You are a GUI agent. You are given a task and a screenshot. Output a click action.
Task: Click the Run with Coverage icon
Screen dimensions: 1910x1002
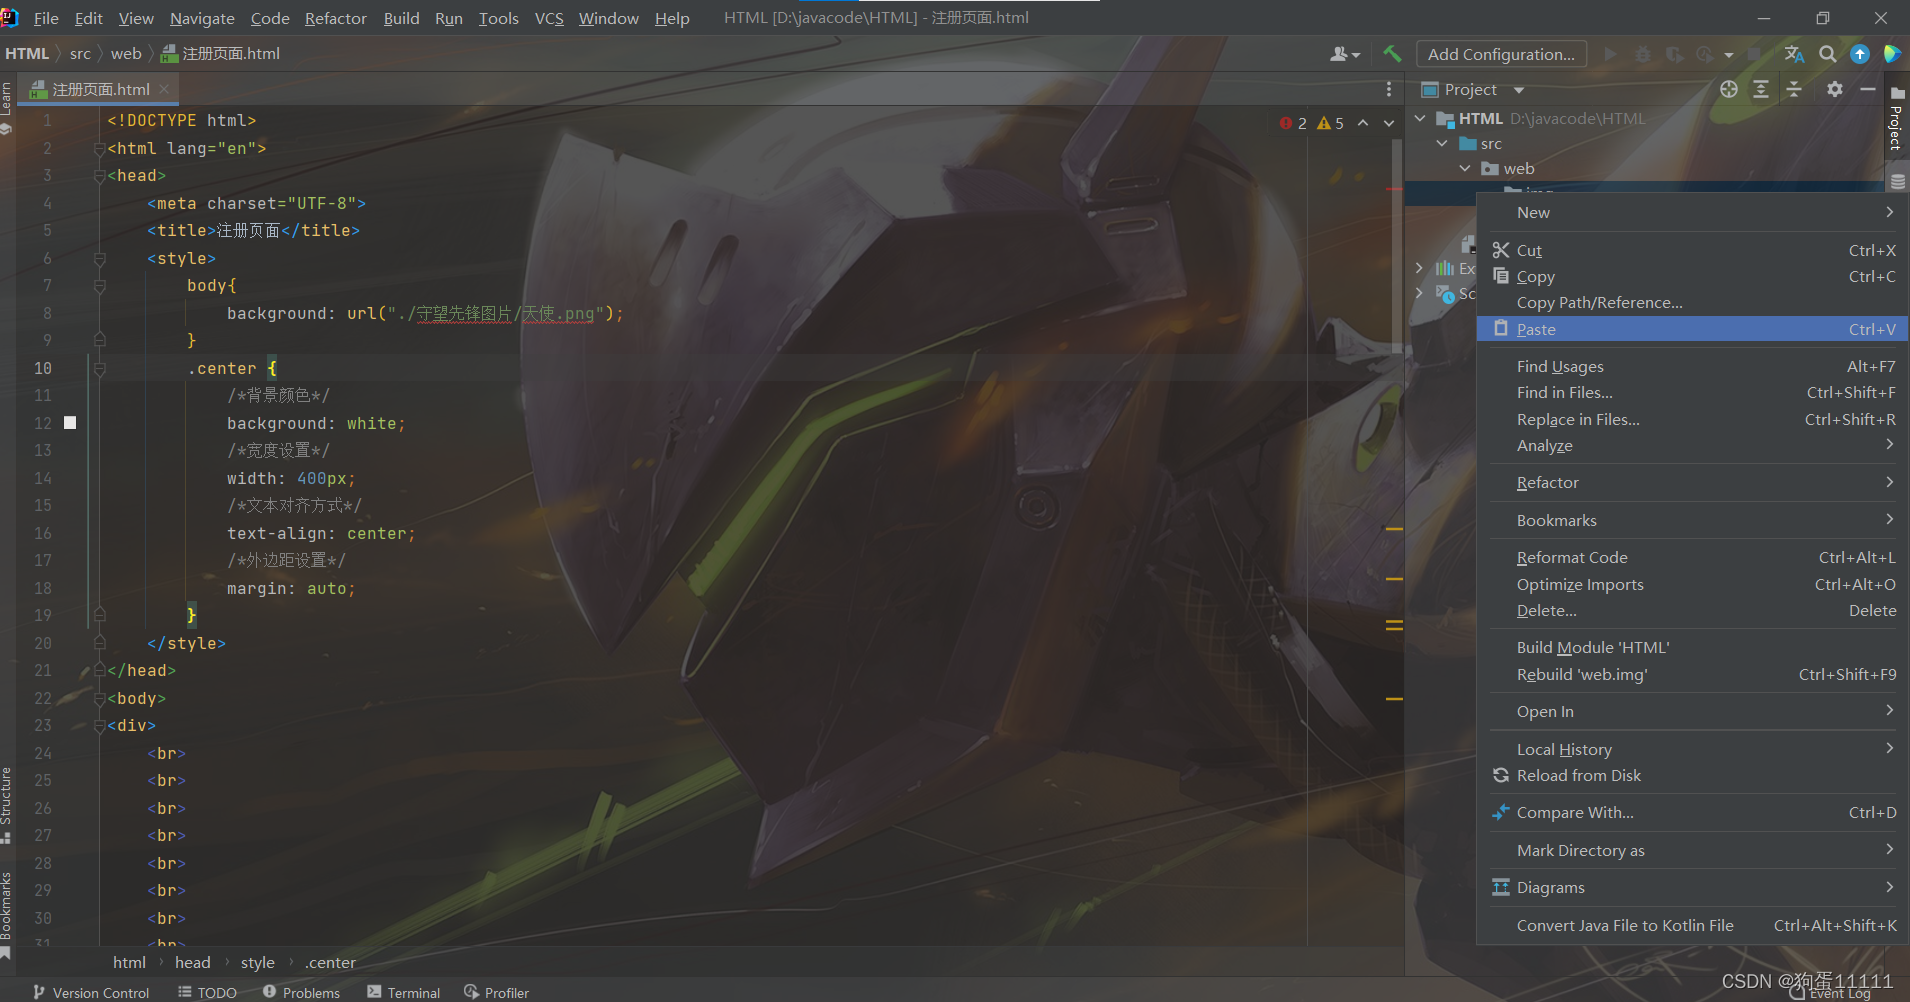[x=1674, y=54]
